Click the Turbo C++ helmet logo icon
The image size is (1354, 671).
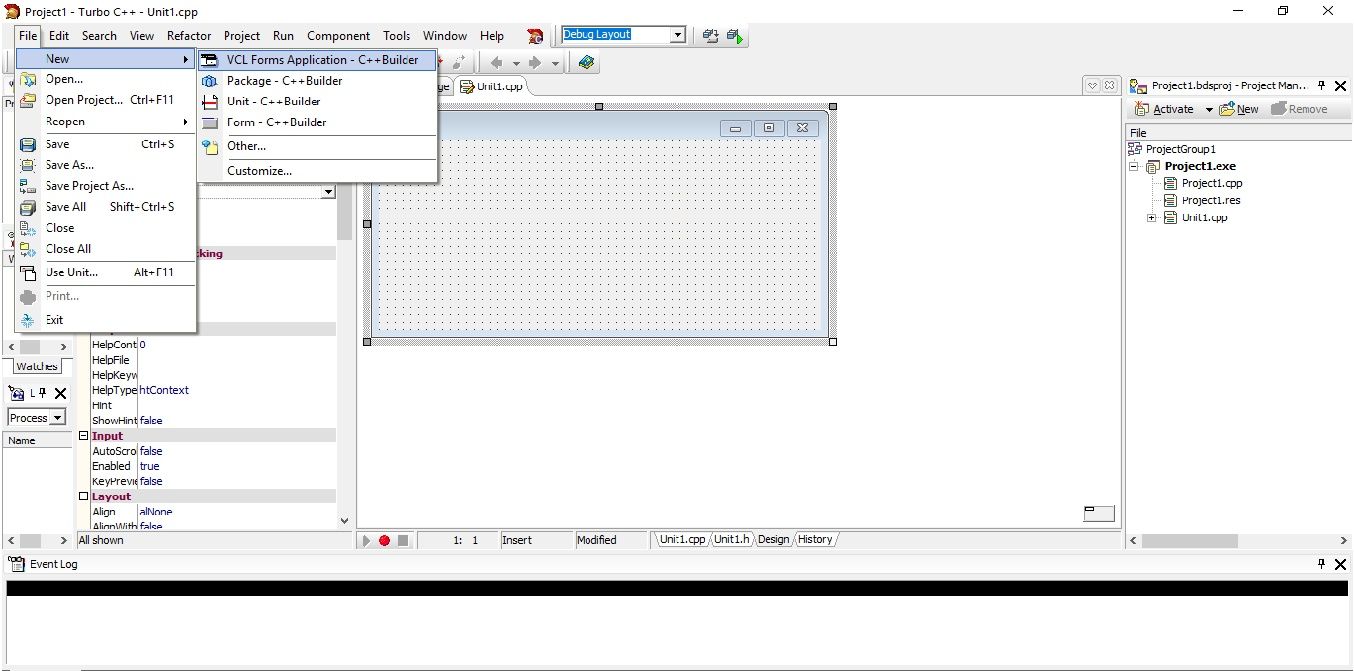535,35
